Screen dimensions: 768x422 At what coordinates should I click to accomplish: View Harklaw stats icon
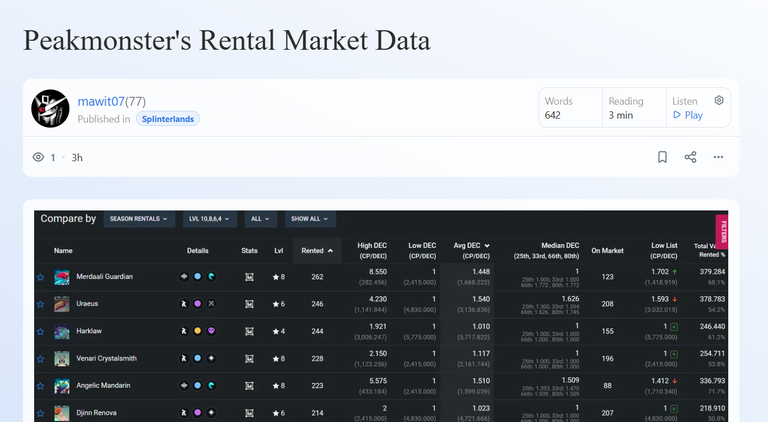249,331
